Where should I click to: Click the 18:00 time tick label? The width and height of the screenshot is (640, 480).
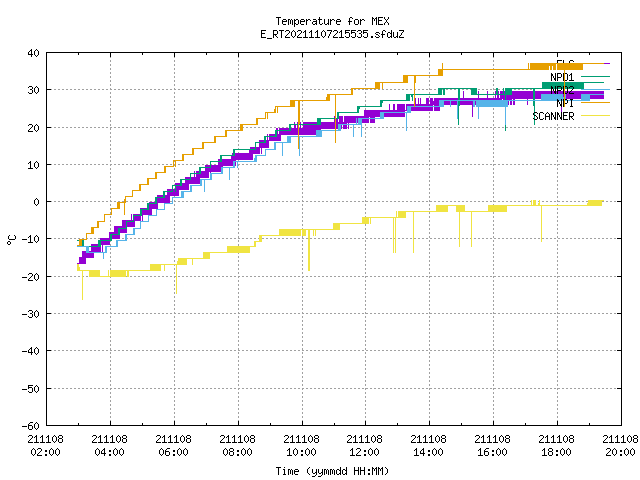(556, 452)
